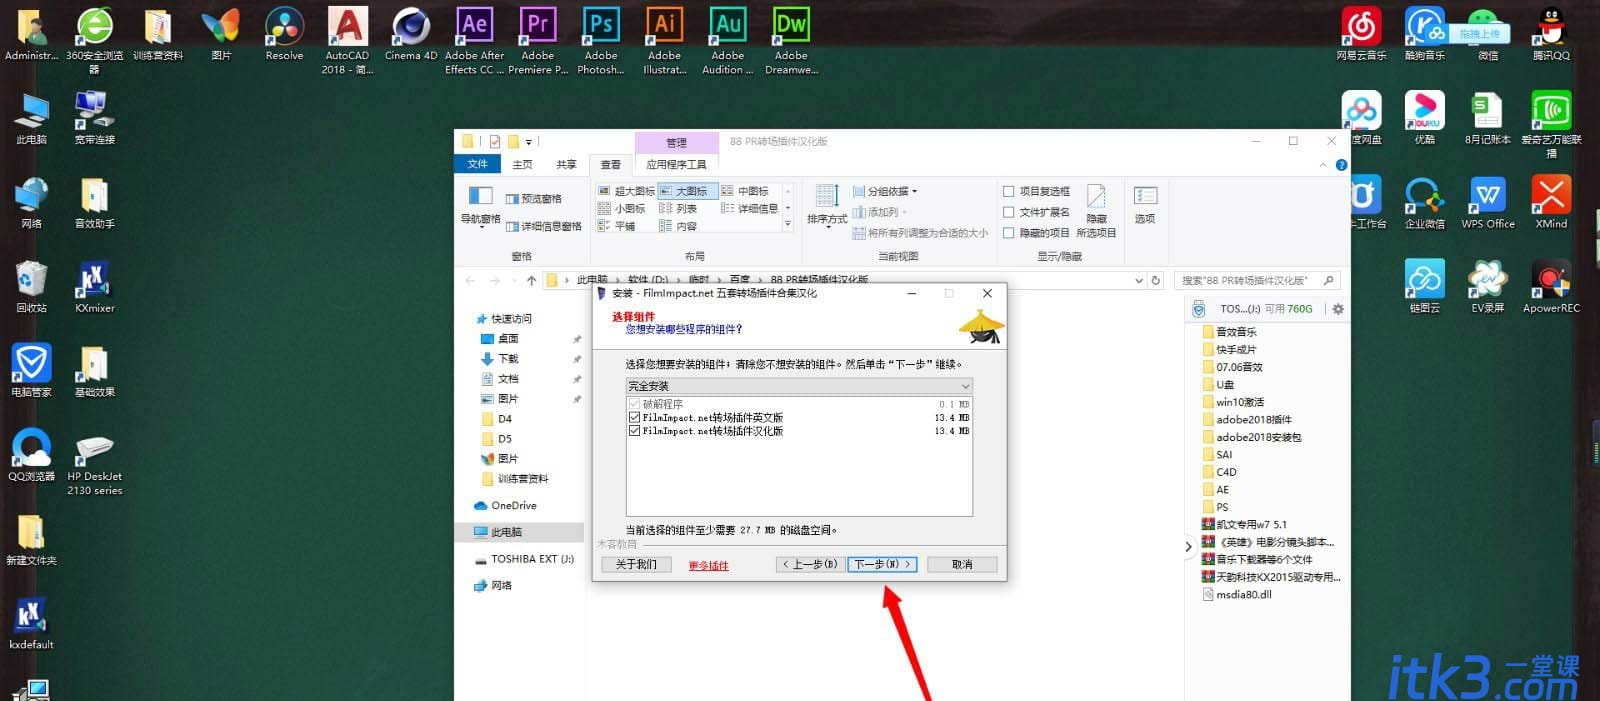Expand layout gallery more arrow
Image resolution: width=1600 pixels, height=701 pixels.
pos(788,225)
